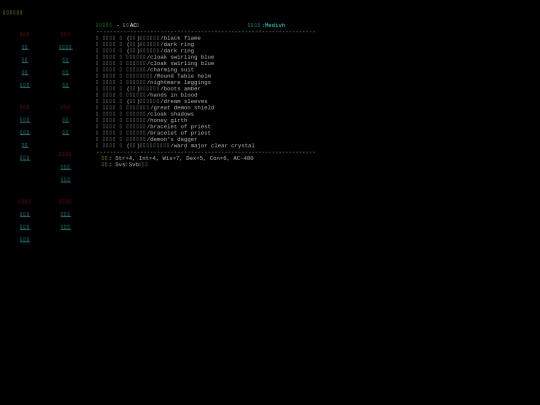Click the Str+4, Int+4 stats line
The width and height of the screenshot is (540, 405).
click(177, 158)
